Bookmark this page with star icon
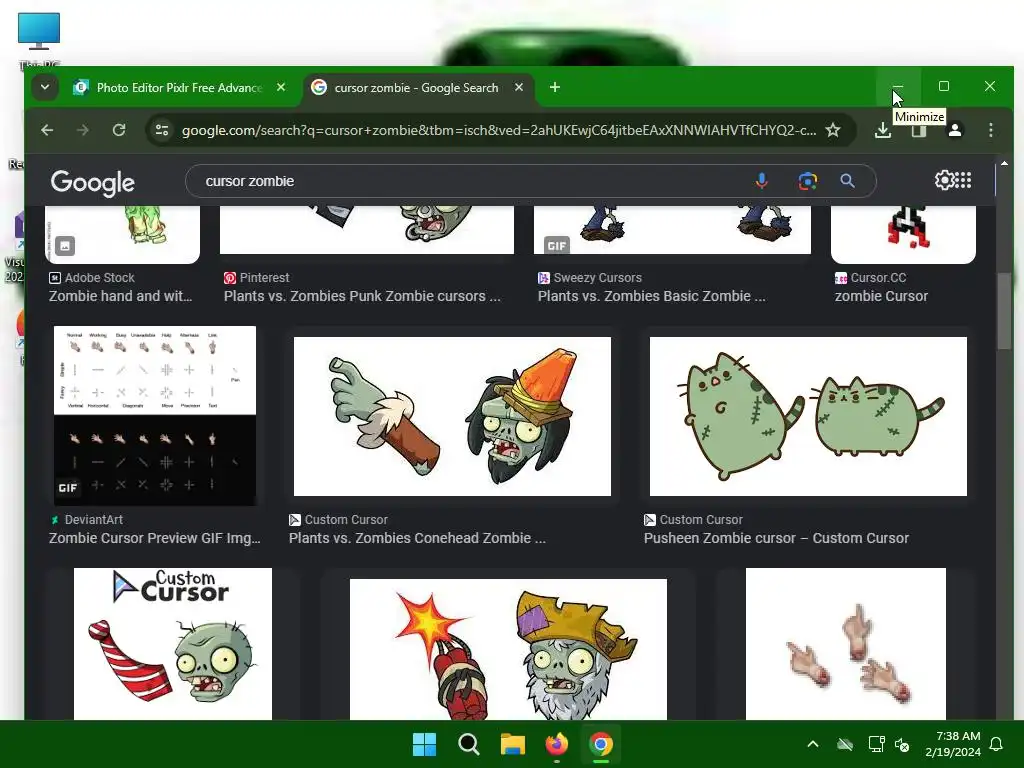Viewport: 1024px width, 768px height. [x=833, y=130]
